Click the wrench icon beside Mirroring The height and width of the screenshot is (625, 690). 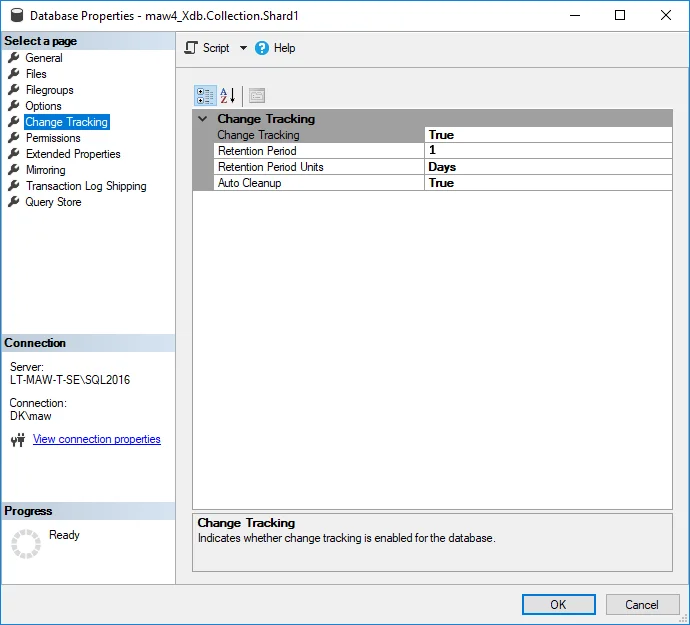click(14, 169)
